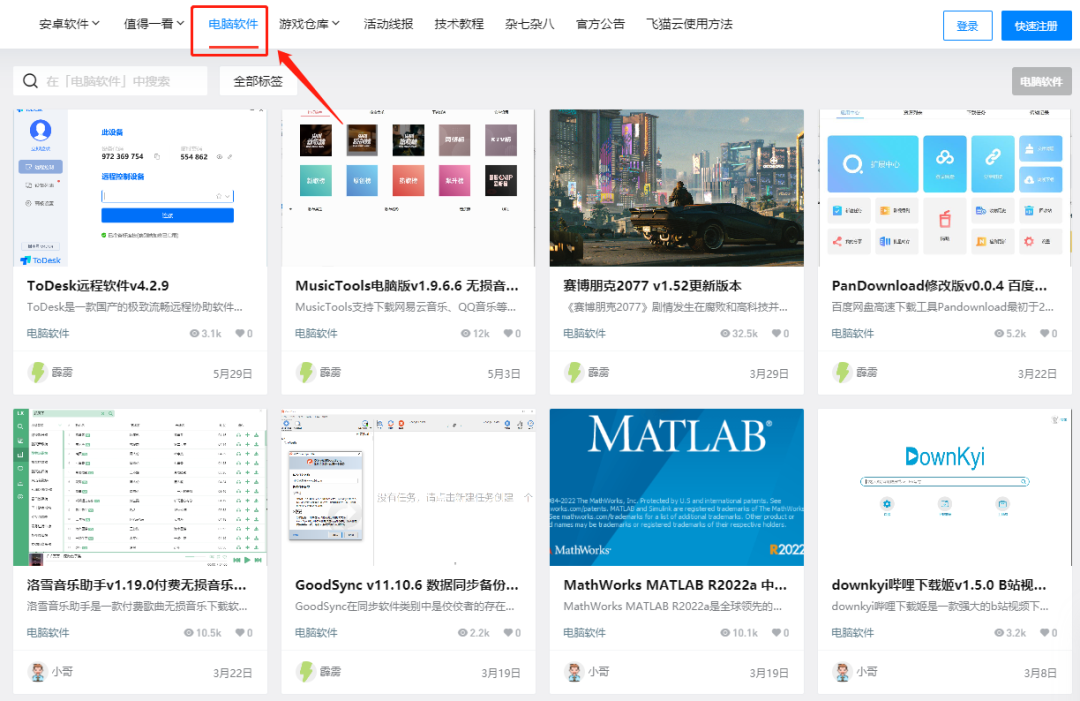Click the 32.5k views icon on 赛博朋克2077 card

click(725, 333)
